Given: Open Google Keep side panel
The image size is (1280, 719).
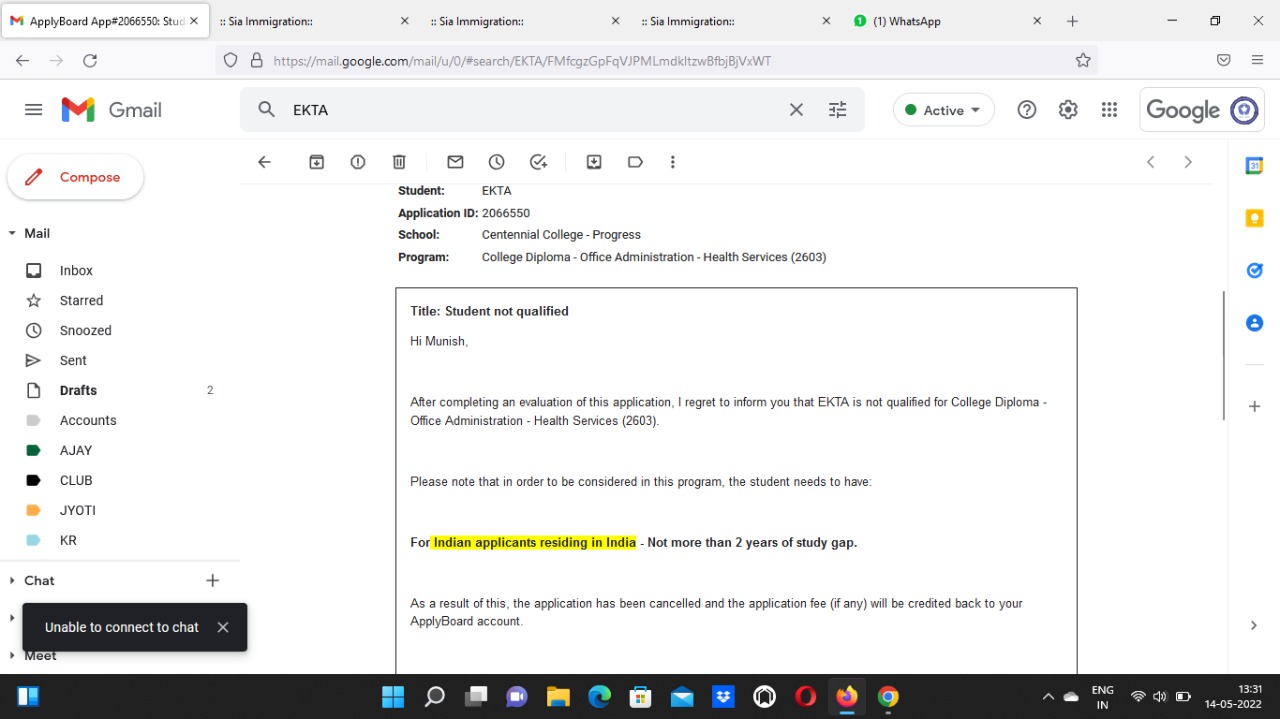Looking at the screenshot, I should click(x=1254, y=218).
